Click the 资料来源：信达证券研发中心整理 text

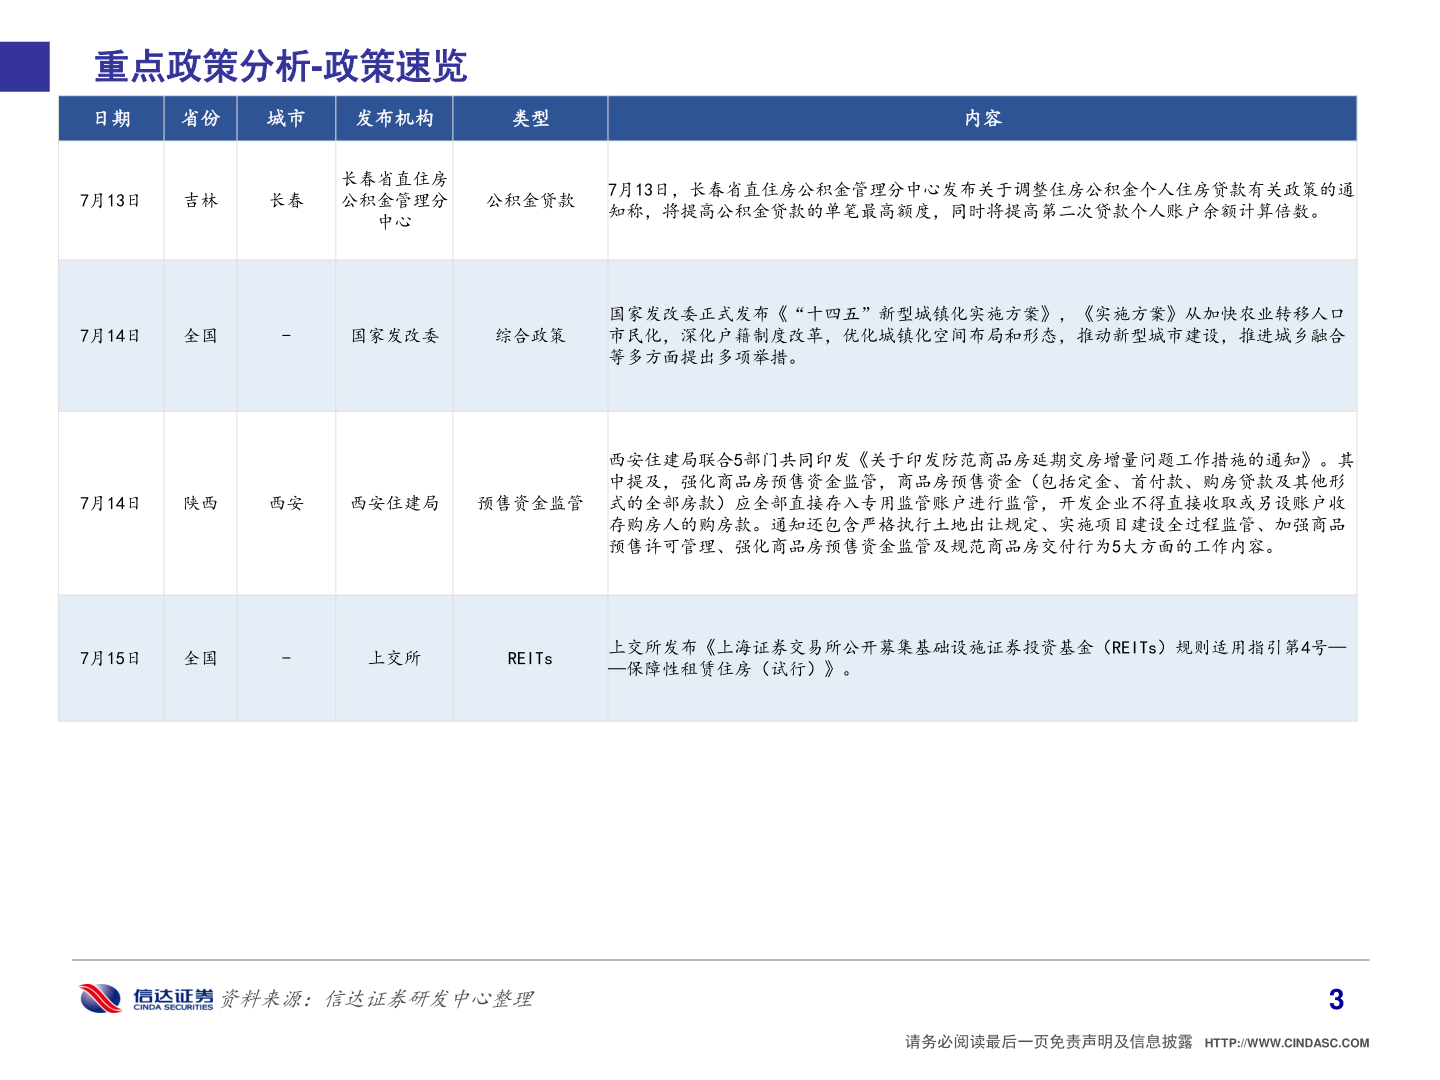378,997
